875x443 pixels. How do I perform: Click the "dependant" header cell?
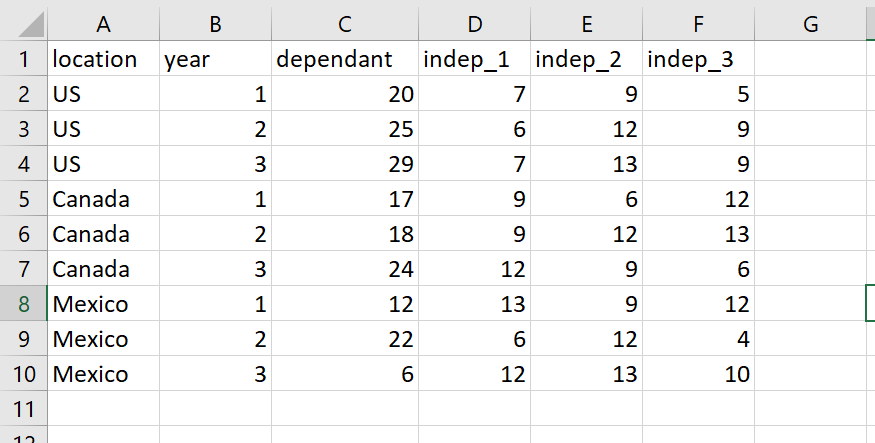click(345, 59)
